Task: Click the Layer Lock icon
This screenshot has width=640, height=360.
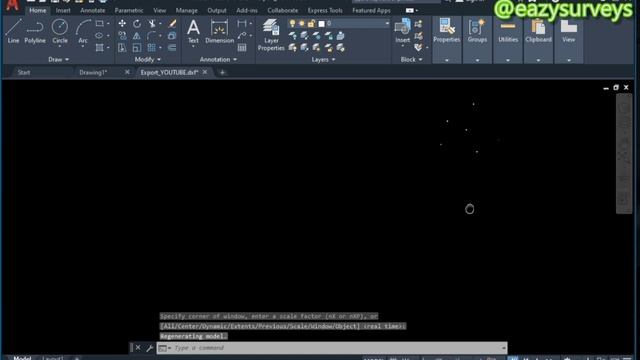Action: 329,36
